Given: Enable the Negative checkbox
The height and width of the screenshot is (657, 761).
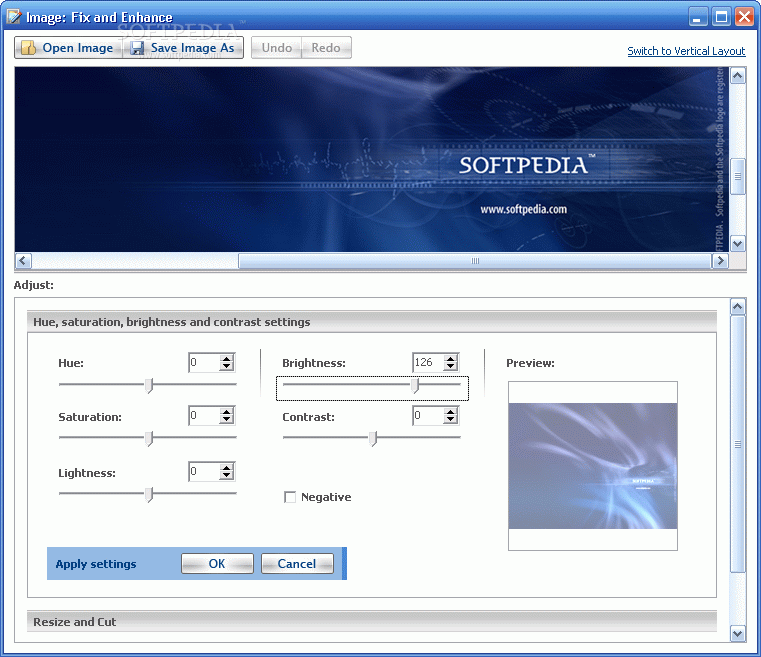Looking at the screenshot, I should [x=290, y=497].
